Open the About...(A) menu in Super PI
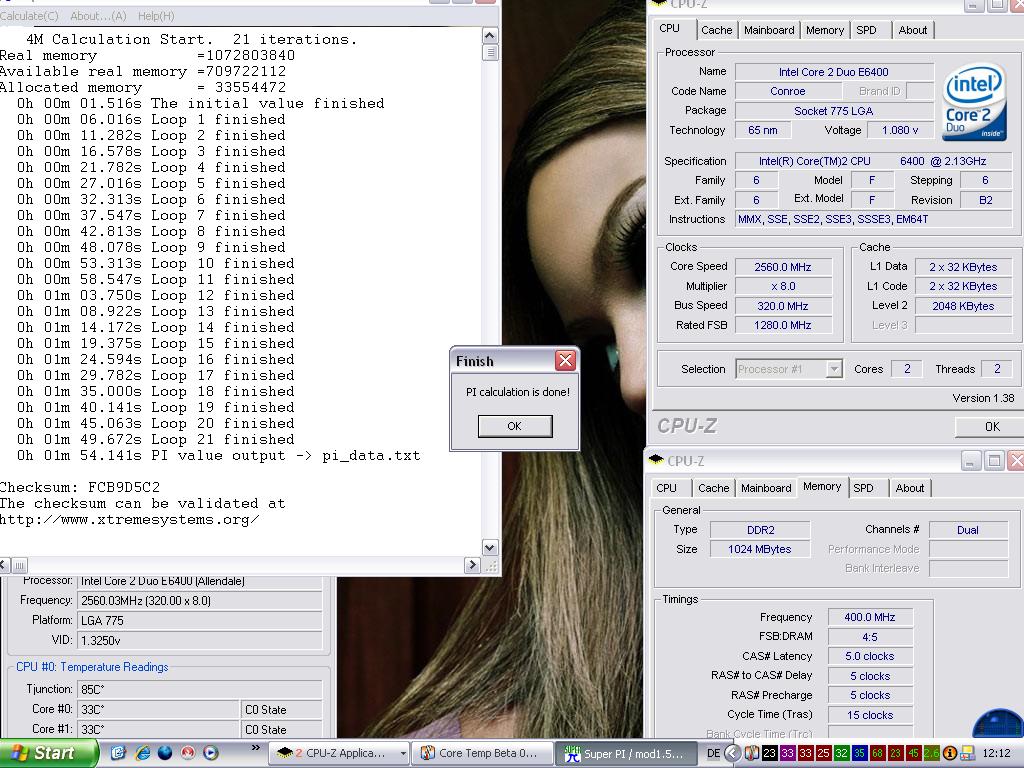This screenshot has width=1024, height=768. 98,16
